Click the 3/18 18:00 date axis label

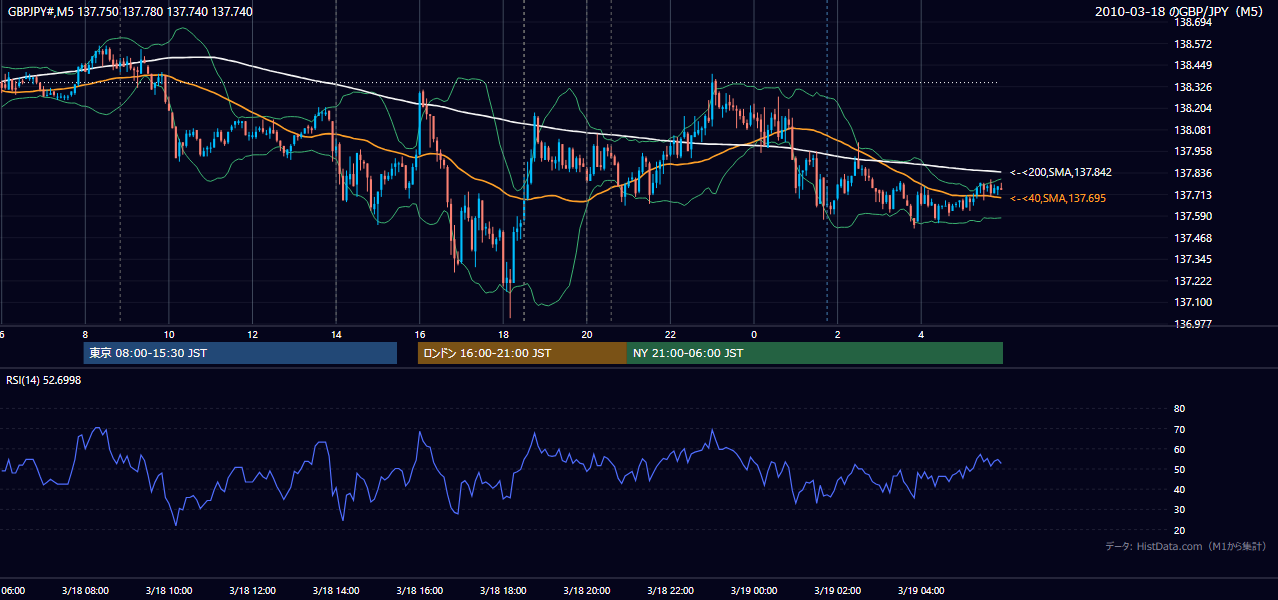click(x=502, y=590)
